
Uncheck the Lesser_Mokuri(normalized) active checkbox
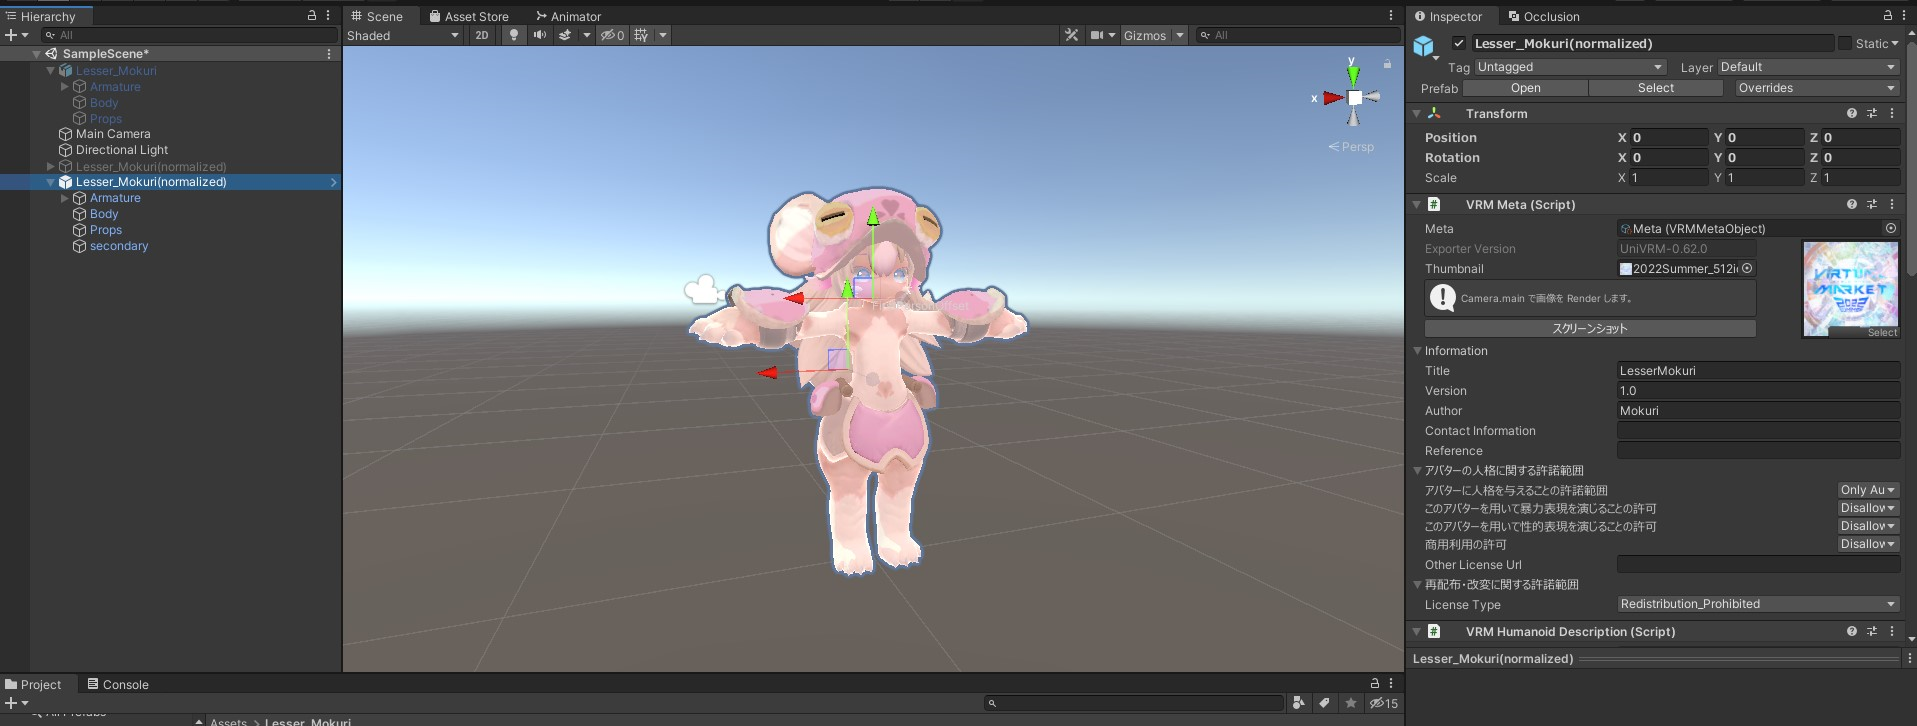tap(1459, 44)
